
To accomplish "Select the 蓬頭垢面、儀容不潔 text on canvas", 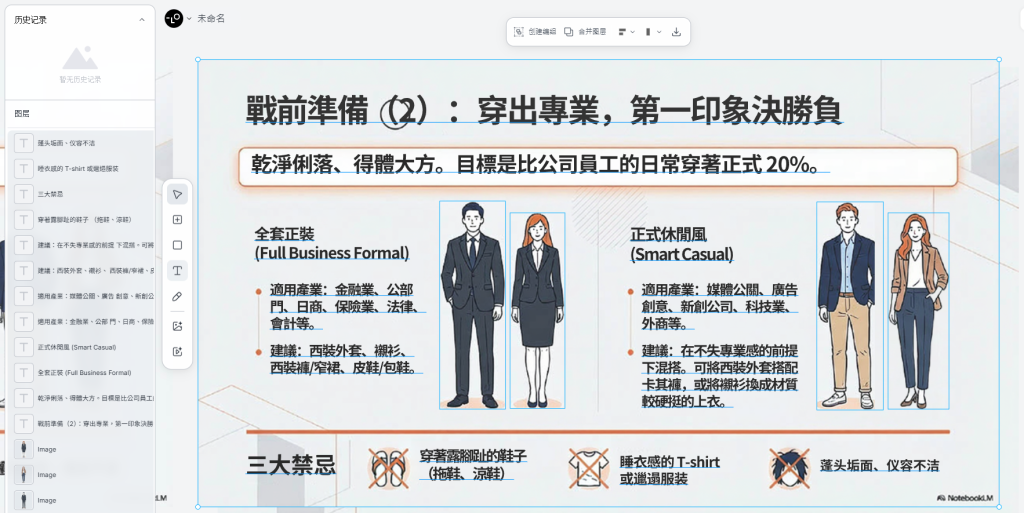I will pyautogui.click(x=880, y=465).
